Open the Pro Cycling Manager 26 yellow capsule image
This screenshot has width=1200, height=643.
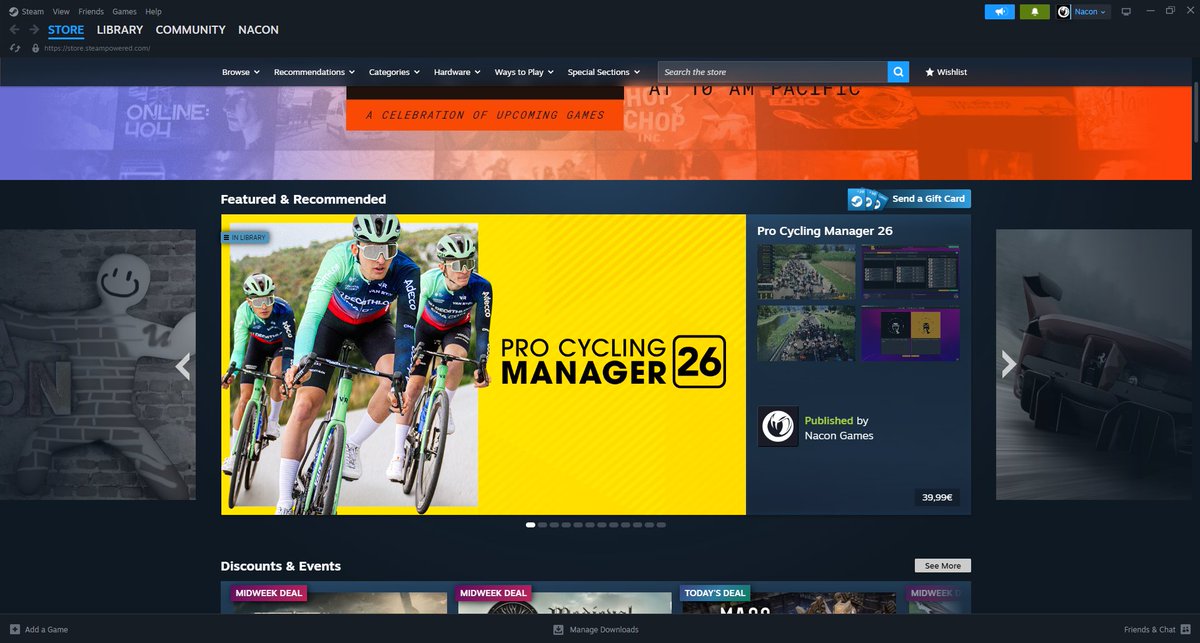tap(484, 365)
